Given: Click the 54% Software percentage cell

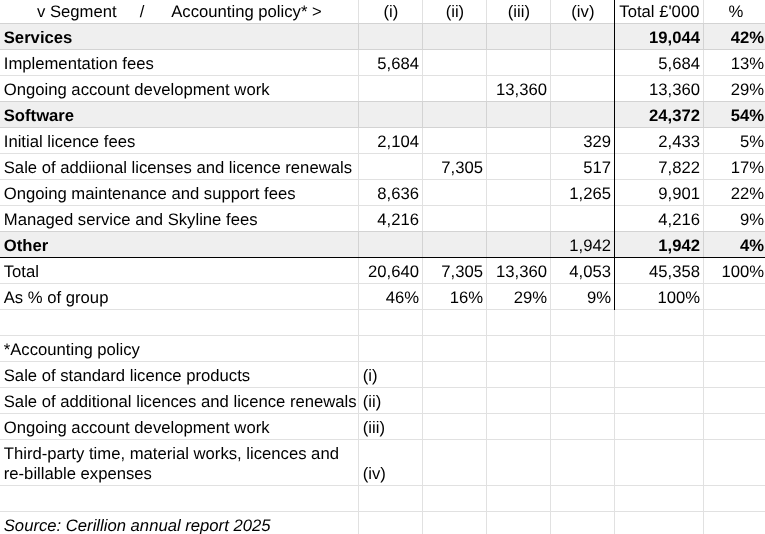Looking at the screenshot, I should pos(747,115).
